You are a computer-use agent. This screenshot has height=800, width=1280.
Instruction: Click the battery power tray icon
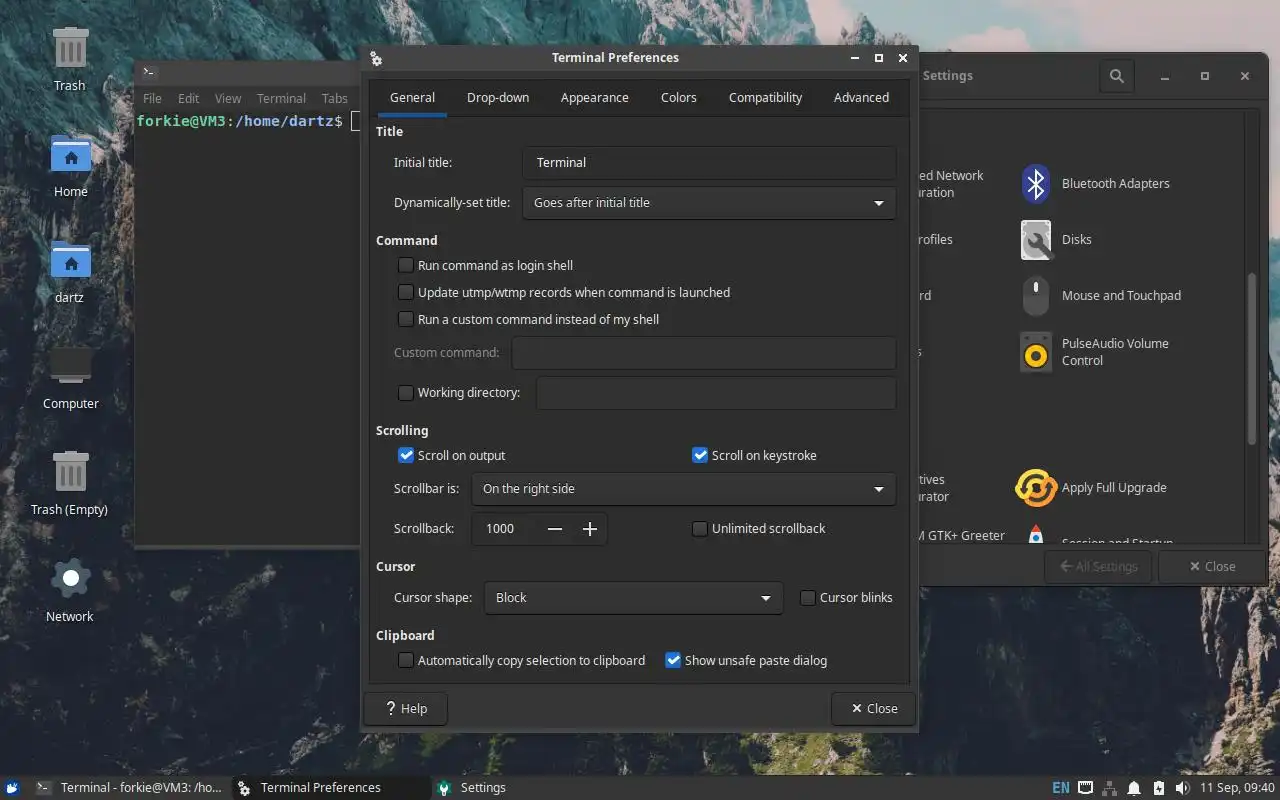click(1159, 788)
